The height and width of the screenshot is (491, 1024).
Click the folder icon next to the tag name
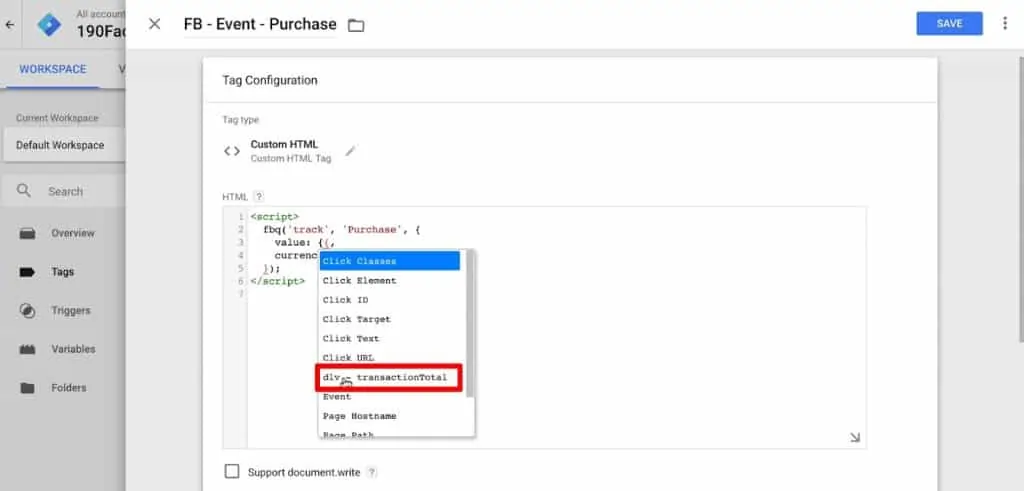point(356,25)
